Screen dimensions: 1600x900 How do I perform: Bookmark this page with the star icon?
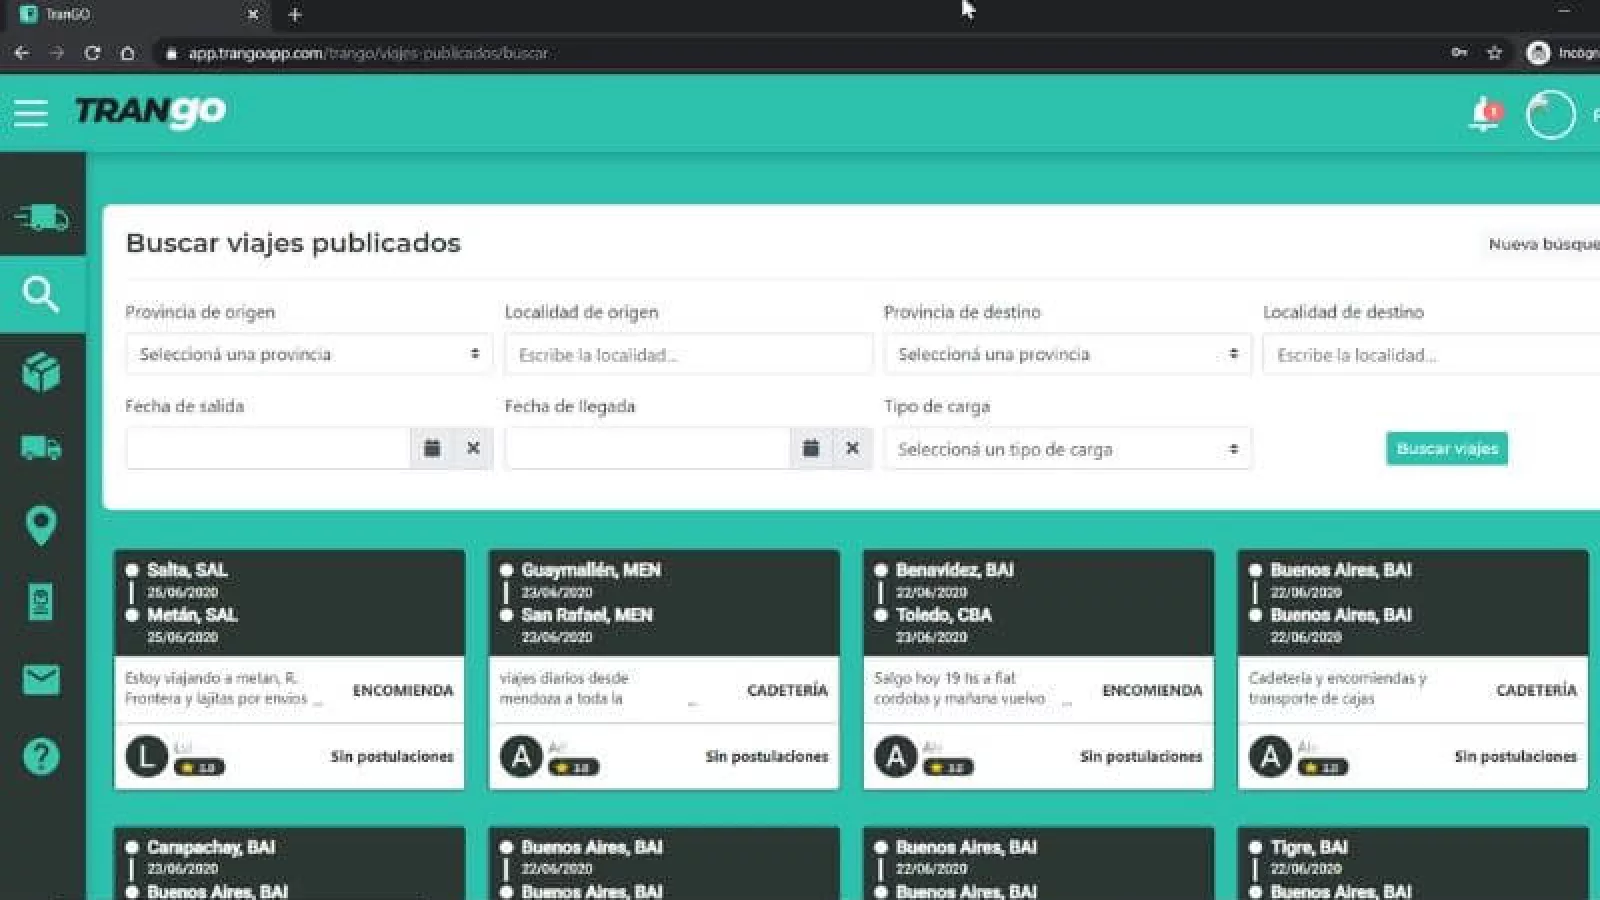[x=1494, y=53]
